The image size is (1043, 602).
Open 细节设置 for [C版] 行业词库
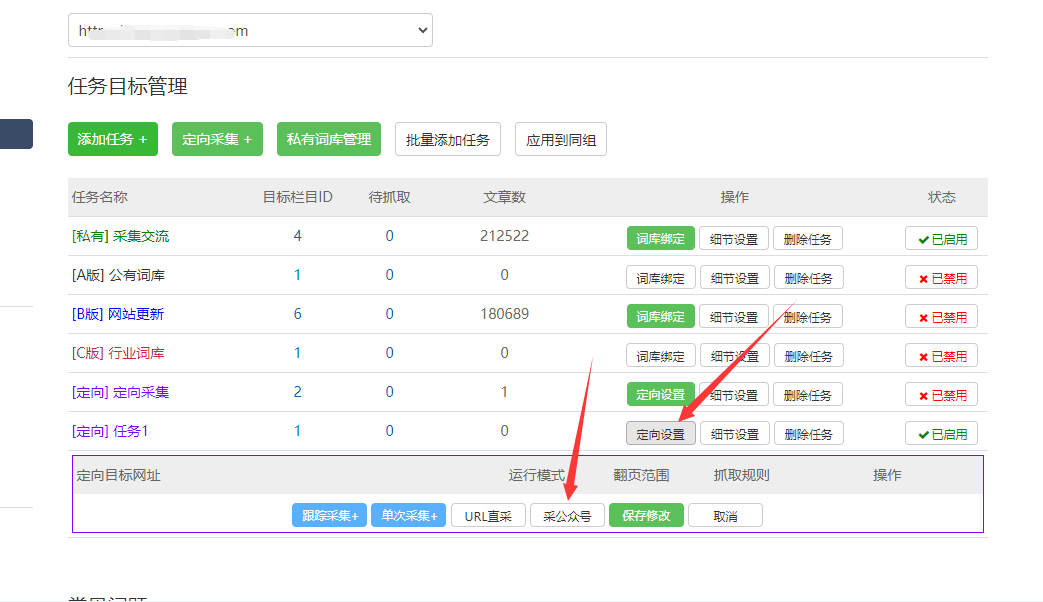click(734, 355)
